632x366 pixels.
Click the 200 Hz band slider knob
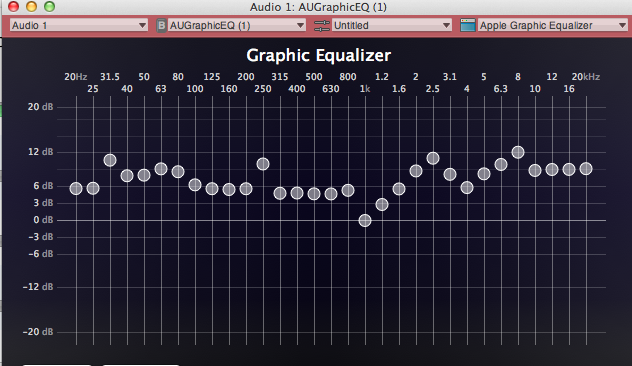pos(246,188)
